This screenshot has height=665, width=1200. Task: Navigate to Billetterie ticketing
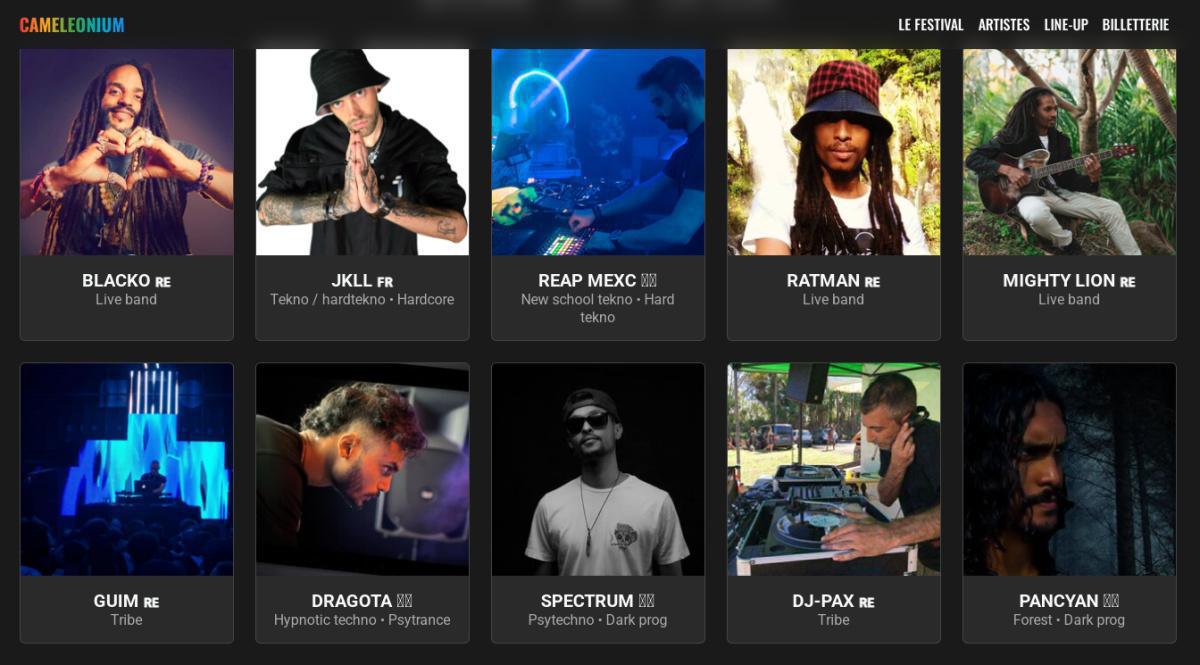coord(1135,25)
